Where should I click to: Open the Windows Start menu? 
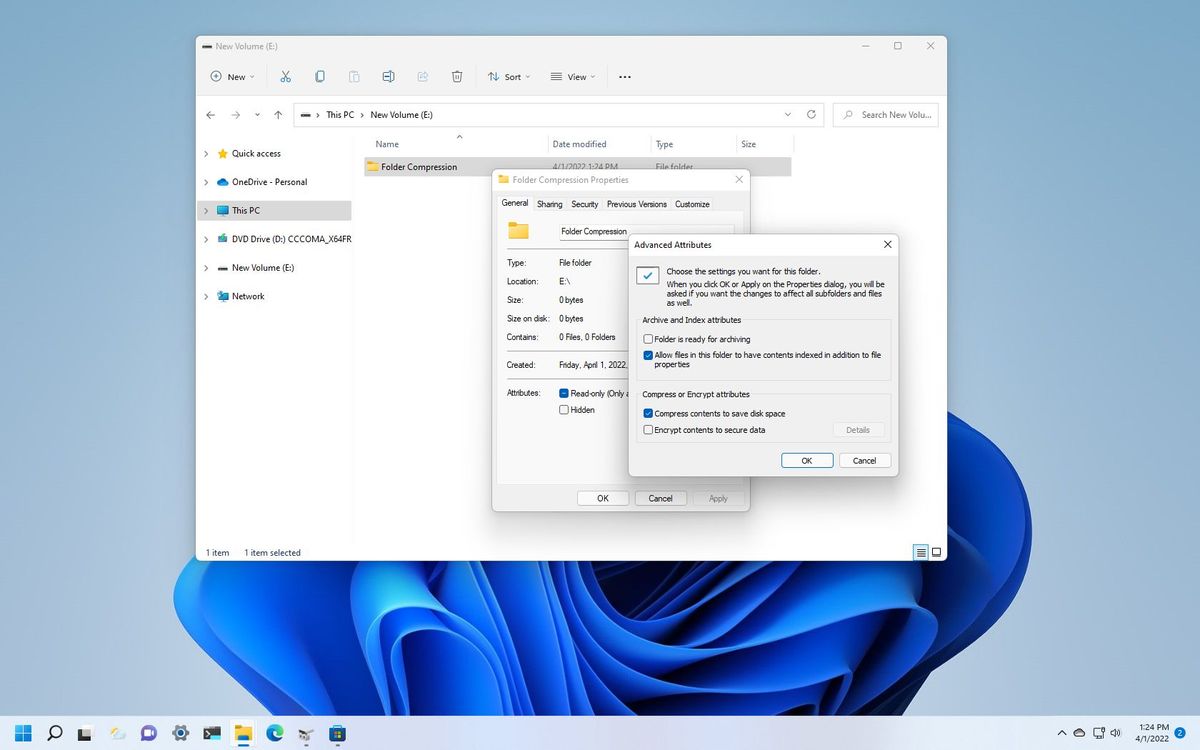pyautogui.click(x=21, y=732)
